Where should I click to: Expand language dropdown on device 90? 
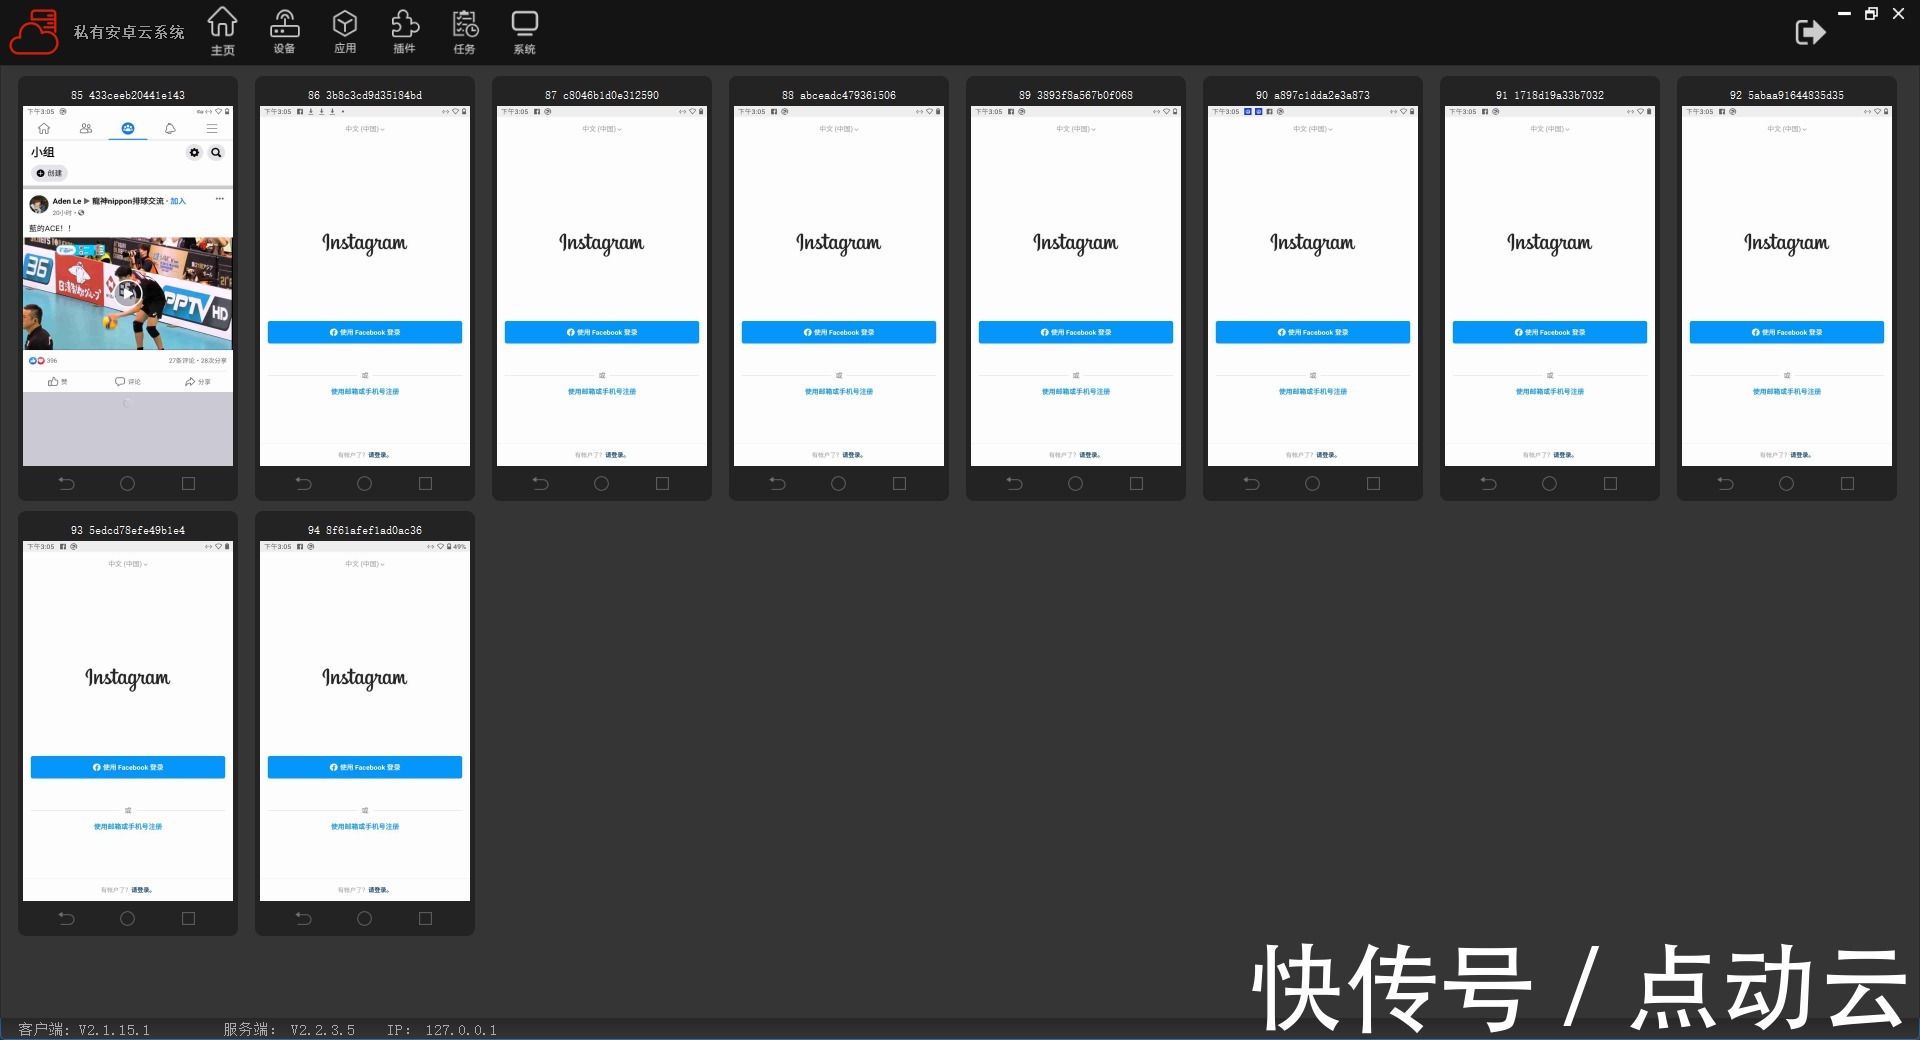coord(1313,129)
